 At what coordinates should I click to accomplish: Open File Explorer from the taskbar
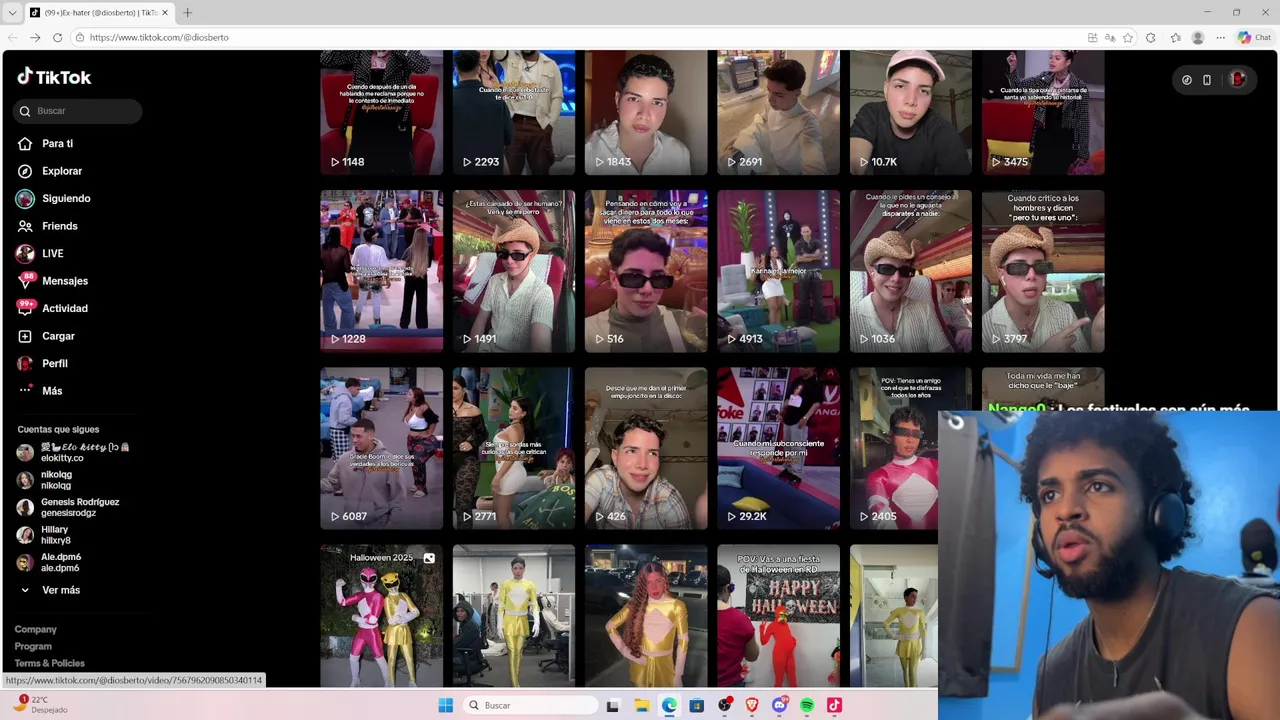(642, 705)
